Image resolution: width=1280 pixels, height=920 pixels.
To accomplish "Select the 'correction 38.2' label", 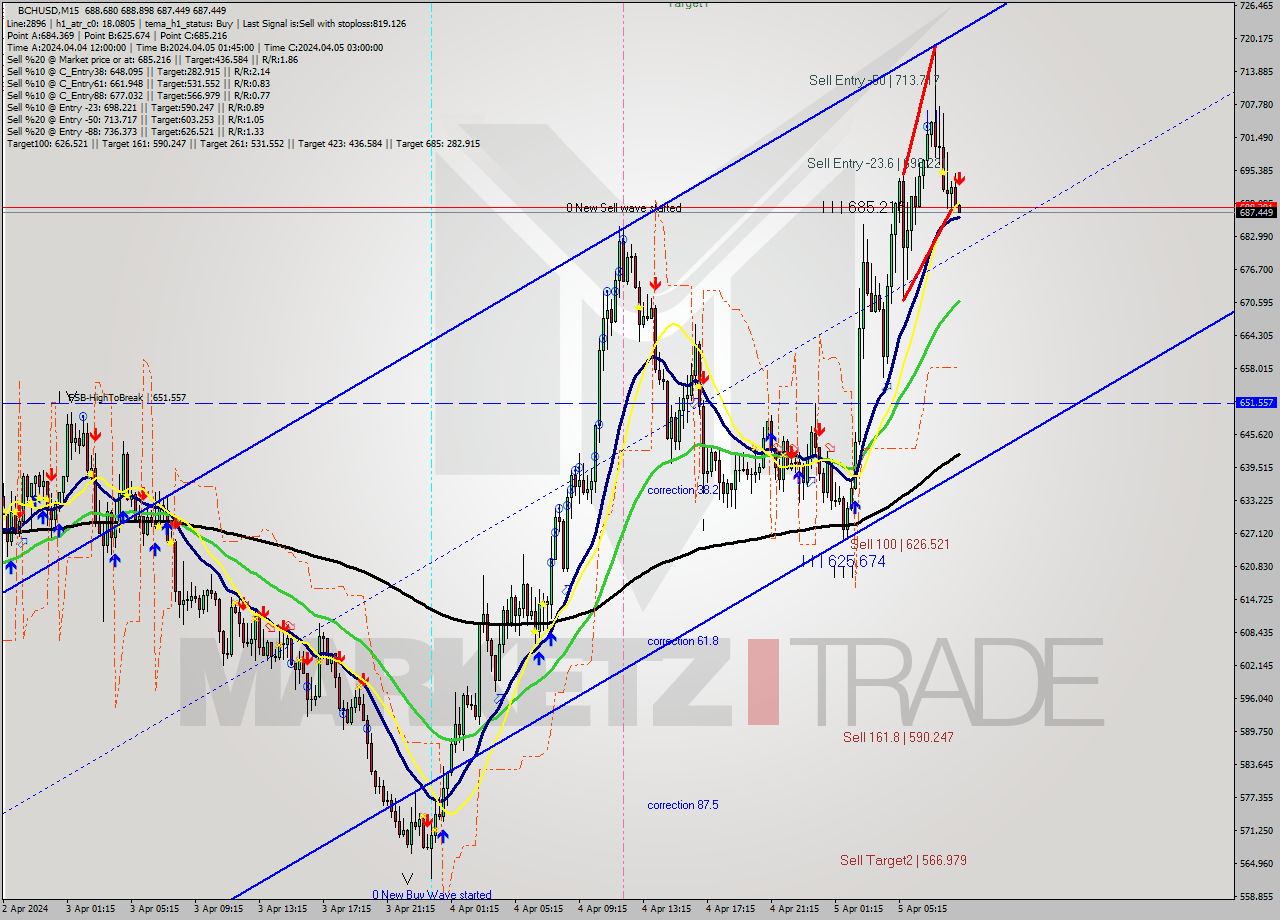I will point(682,490).
